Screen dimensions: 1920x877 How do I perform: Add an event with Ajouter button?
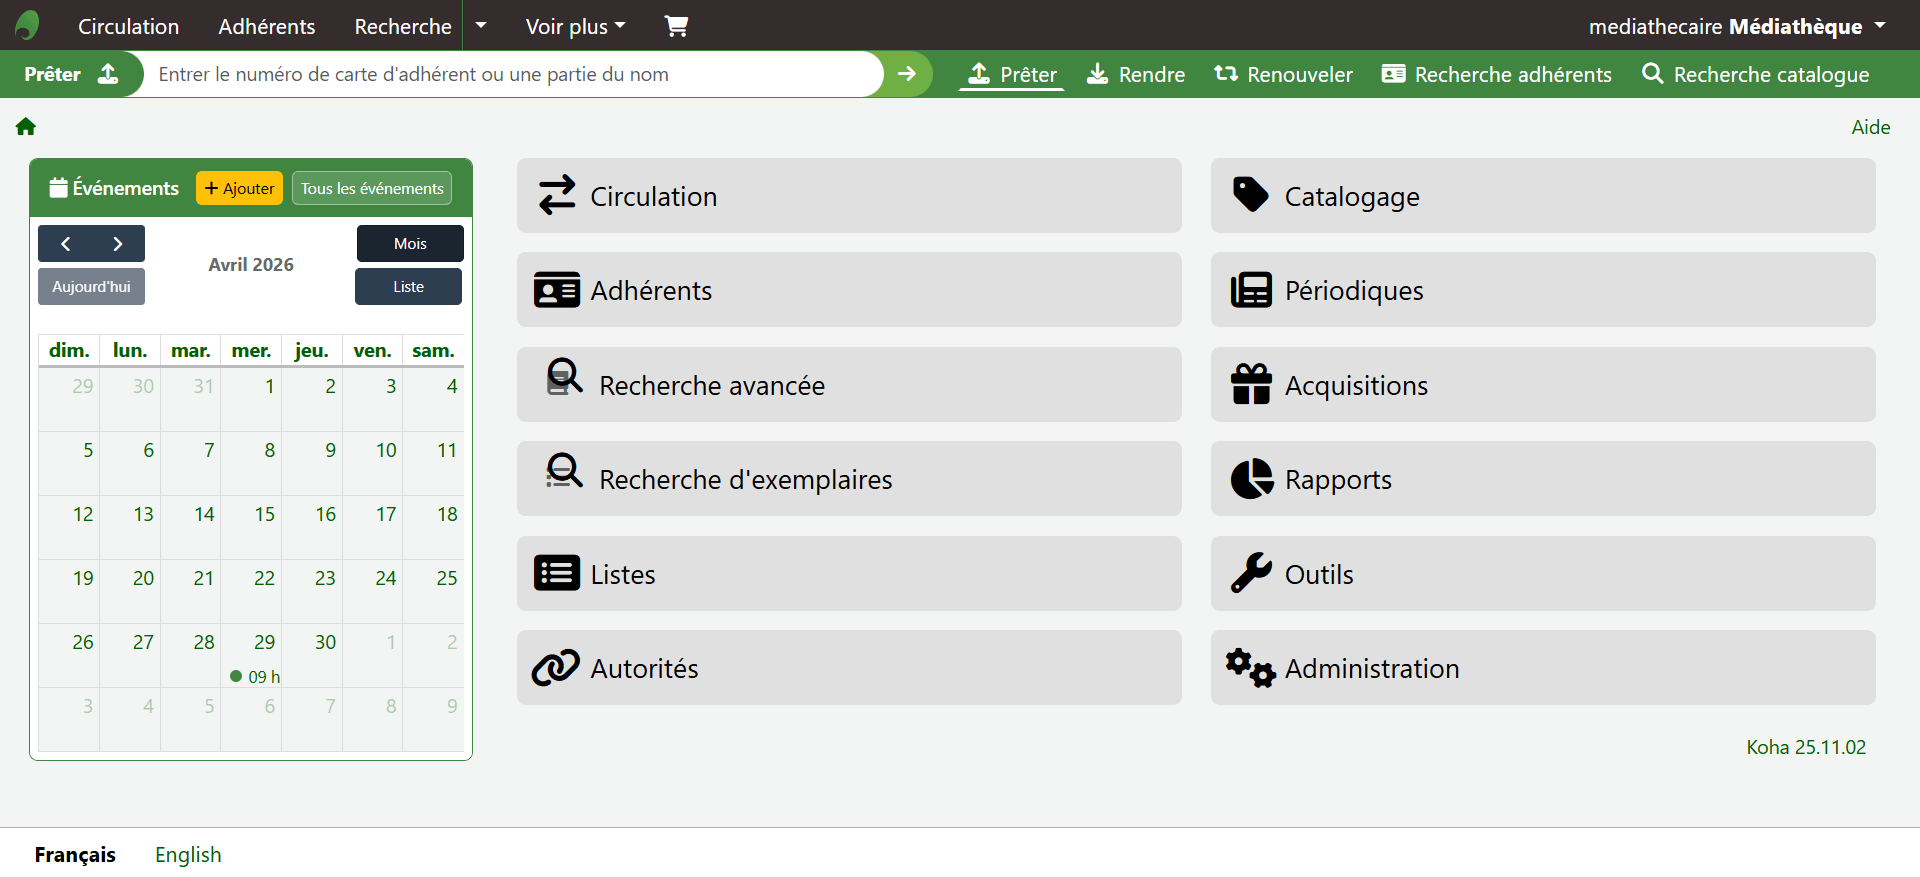239,188
